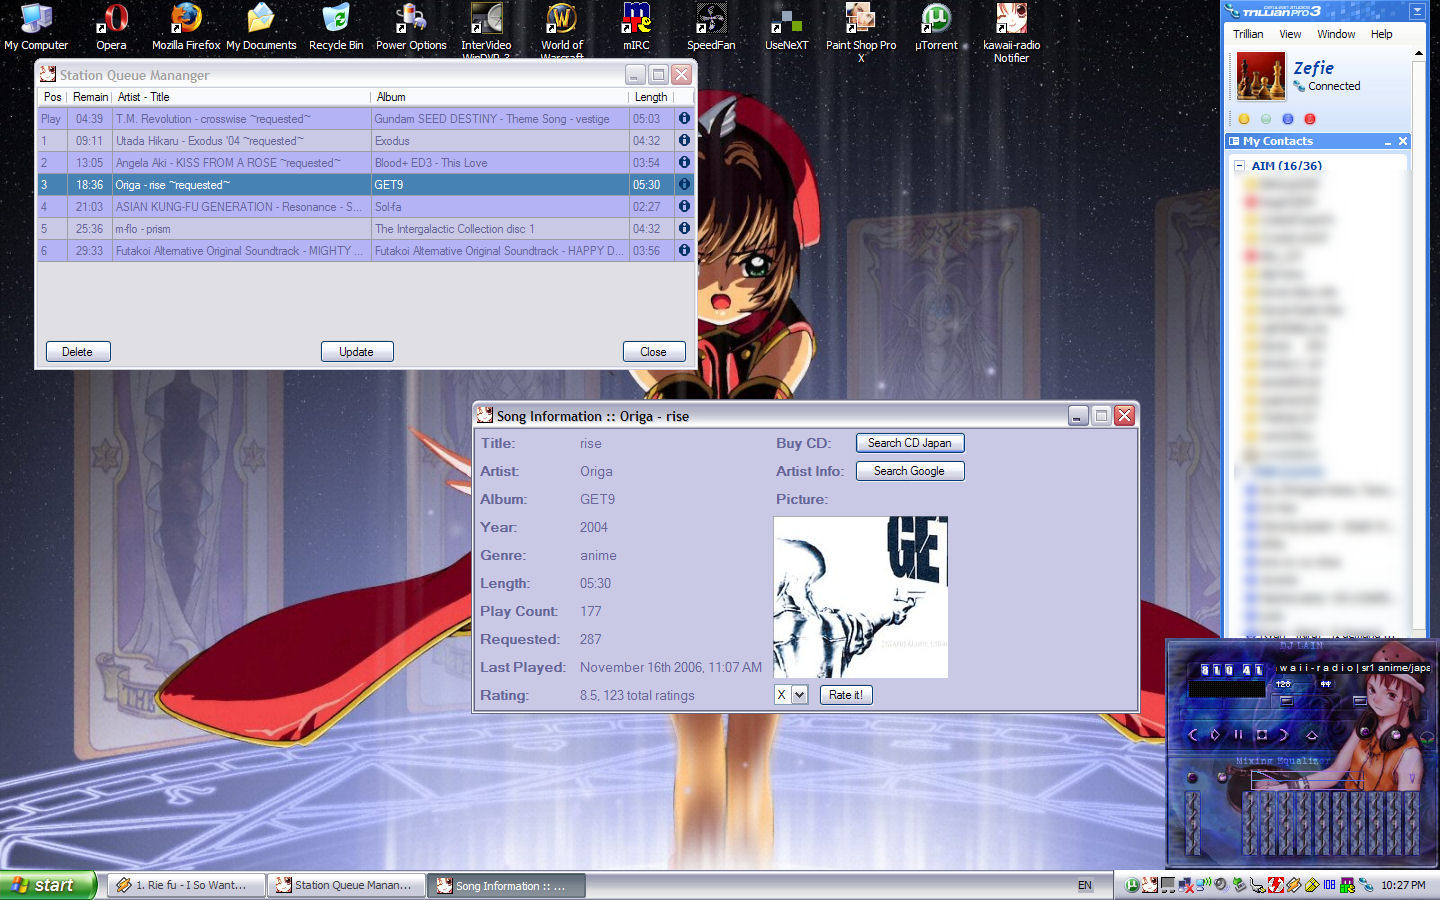Click the GET9 album cover picture
This screenshot has width=1440, height=900.
(860, 597)
